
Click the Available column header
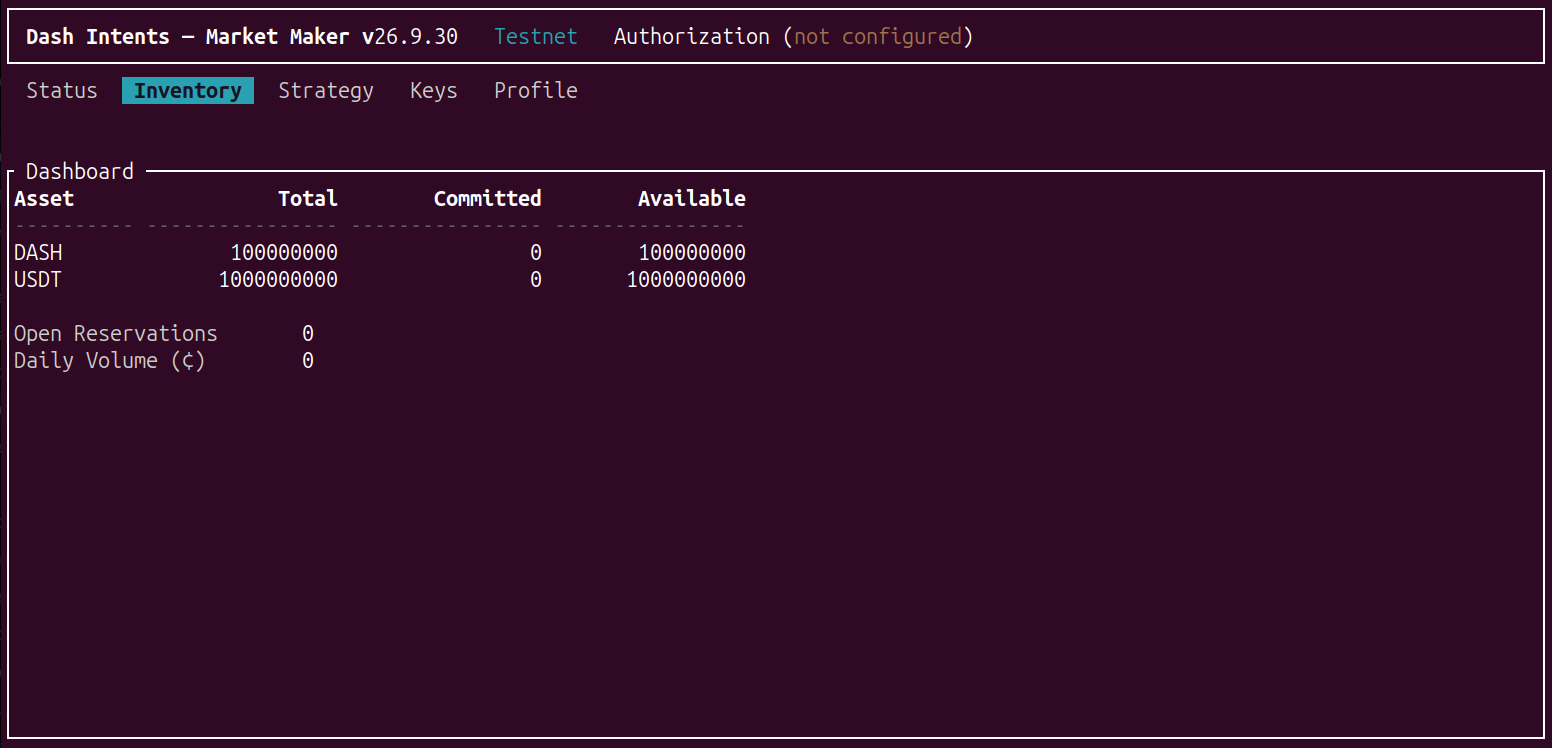coord(692,199)
